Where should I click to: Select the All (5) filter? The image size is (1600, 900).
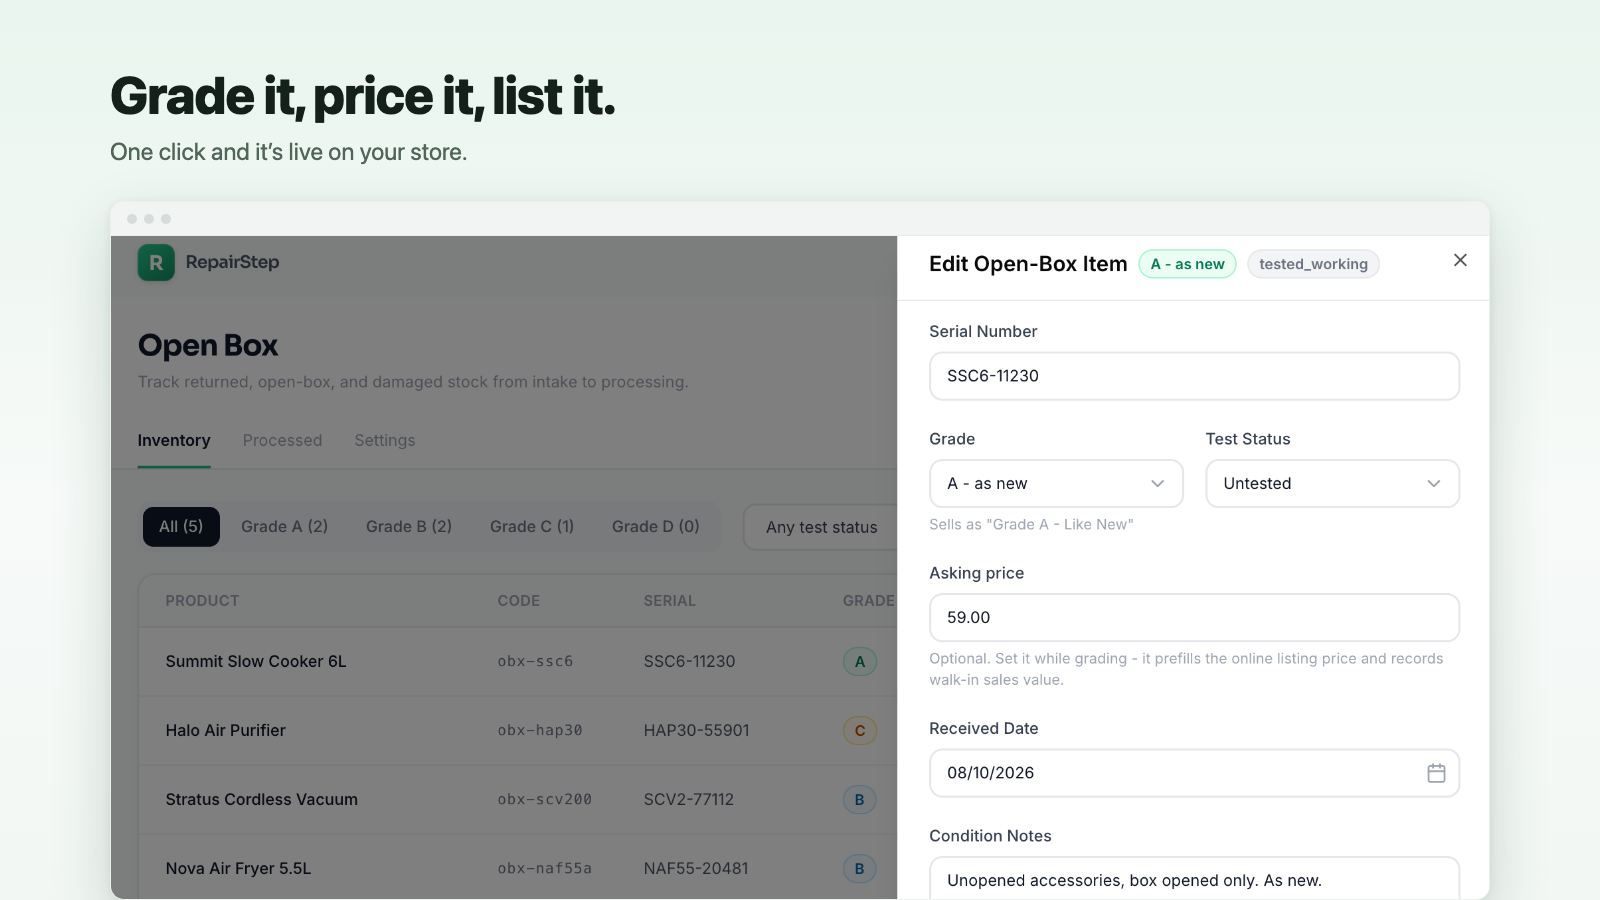click(x=181, y=527)
